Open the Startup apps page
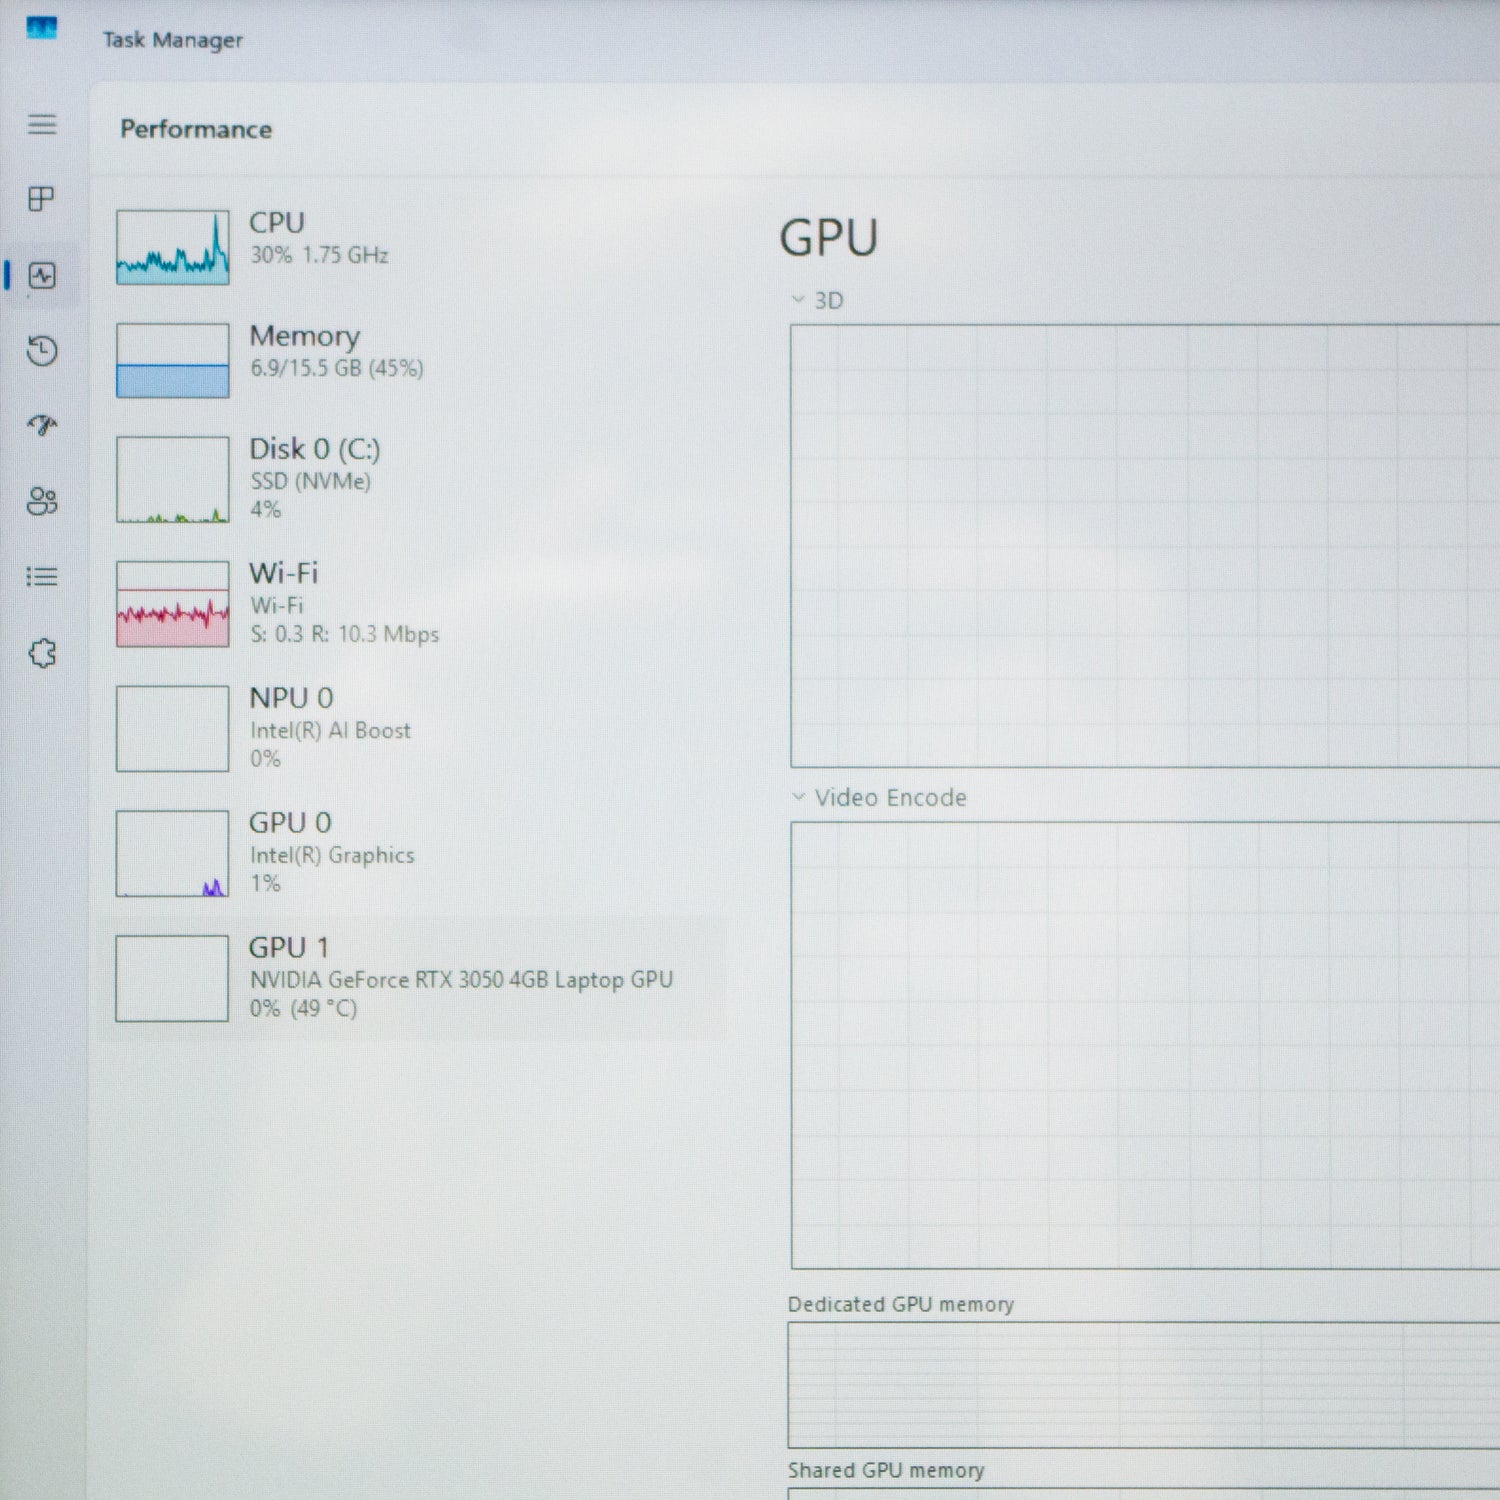The width and height of the screenshot is (1500, 1500). click(x=42, y=426)
